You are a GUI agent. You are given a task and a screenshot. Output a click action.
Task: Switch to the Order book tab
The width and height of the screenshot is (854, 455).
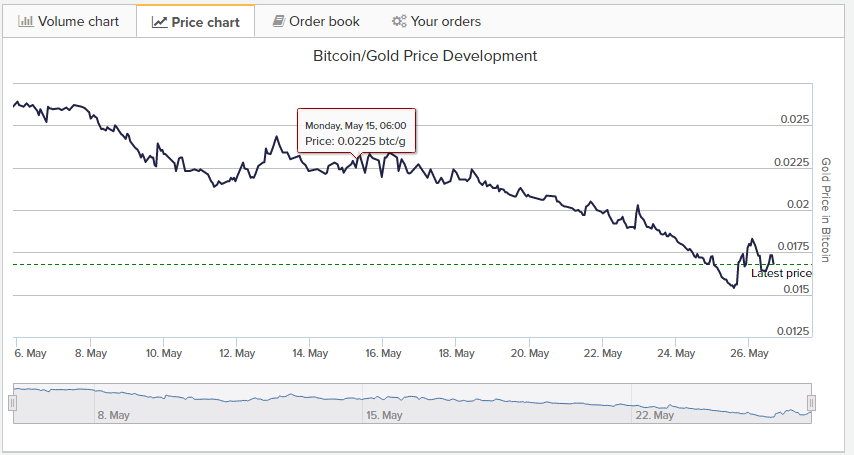(x=316, y=22)
